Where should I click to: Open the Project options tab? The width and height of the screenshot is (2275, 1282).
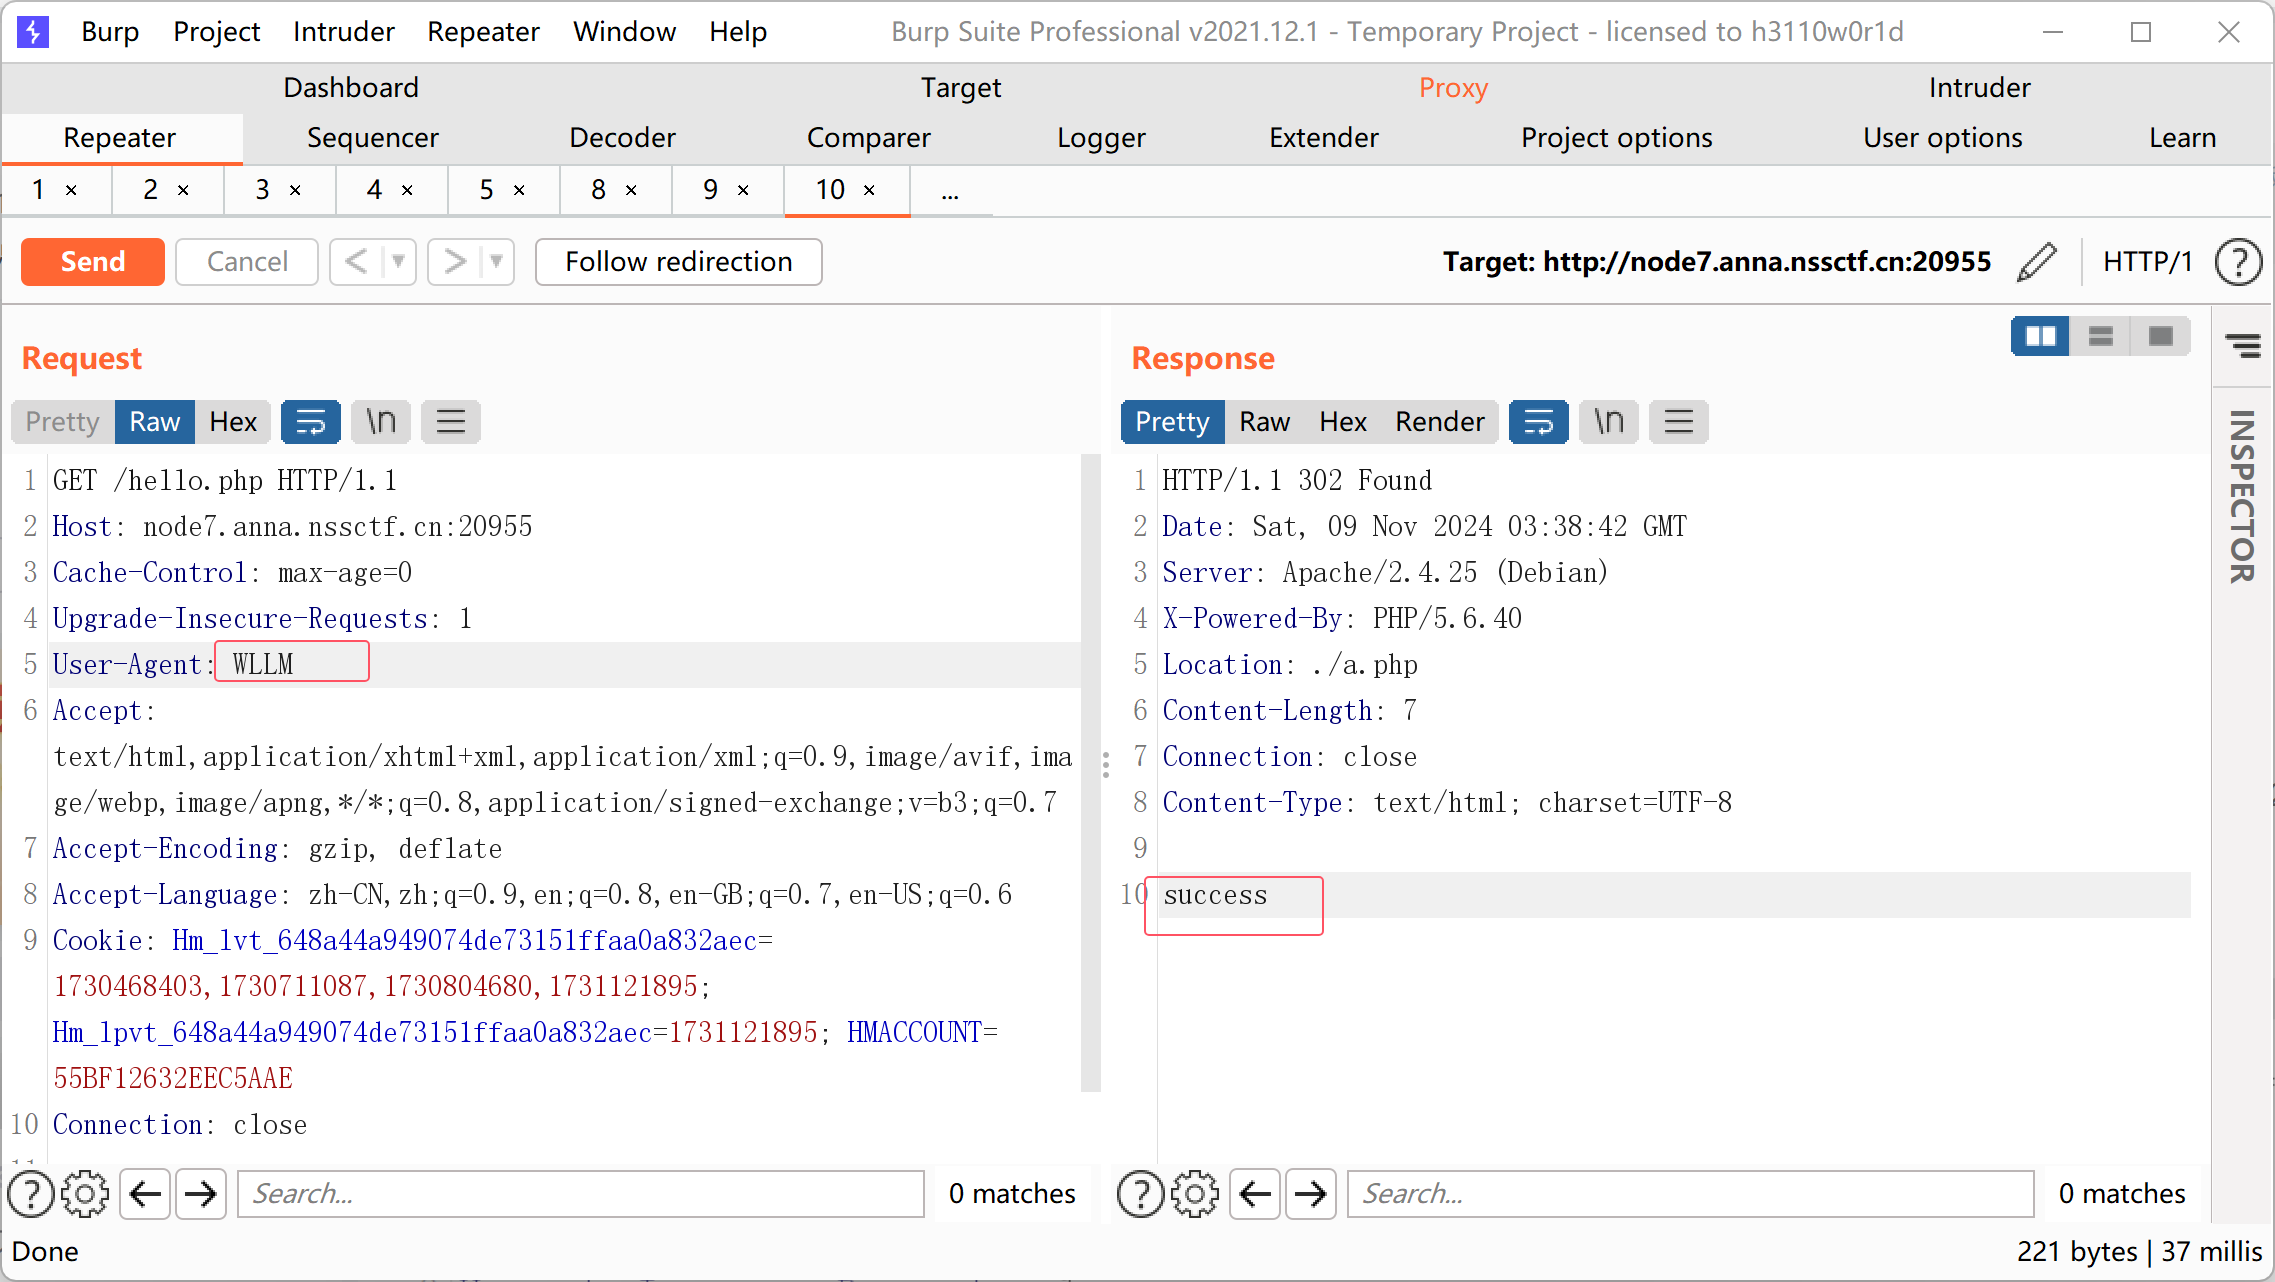point(1617,138)
